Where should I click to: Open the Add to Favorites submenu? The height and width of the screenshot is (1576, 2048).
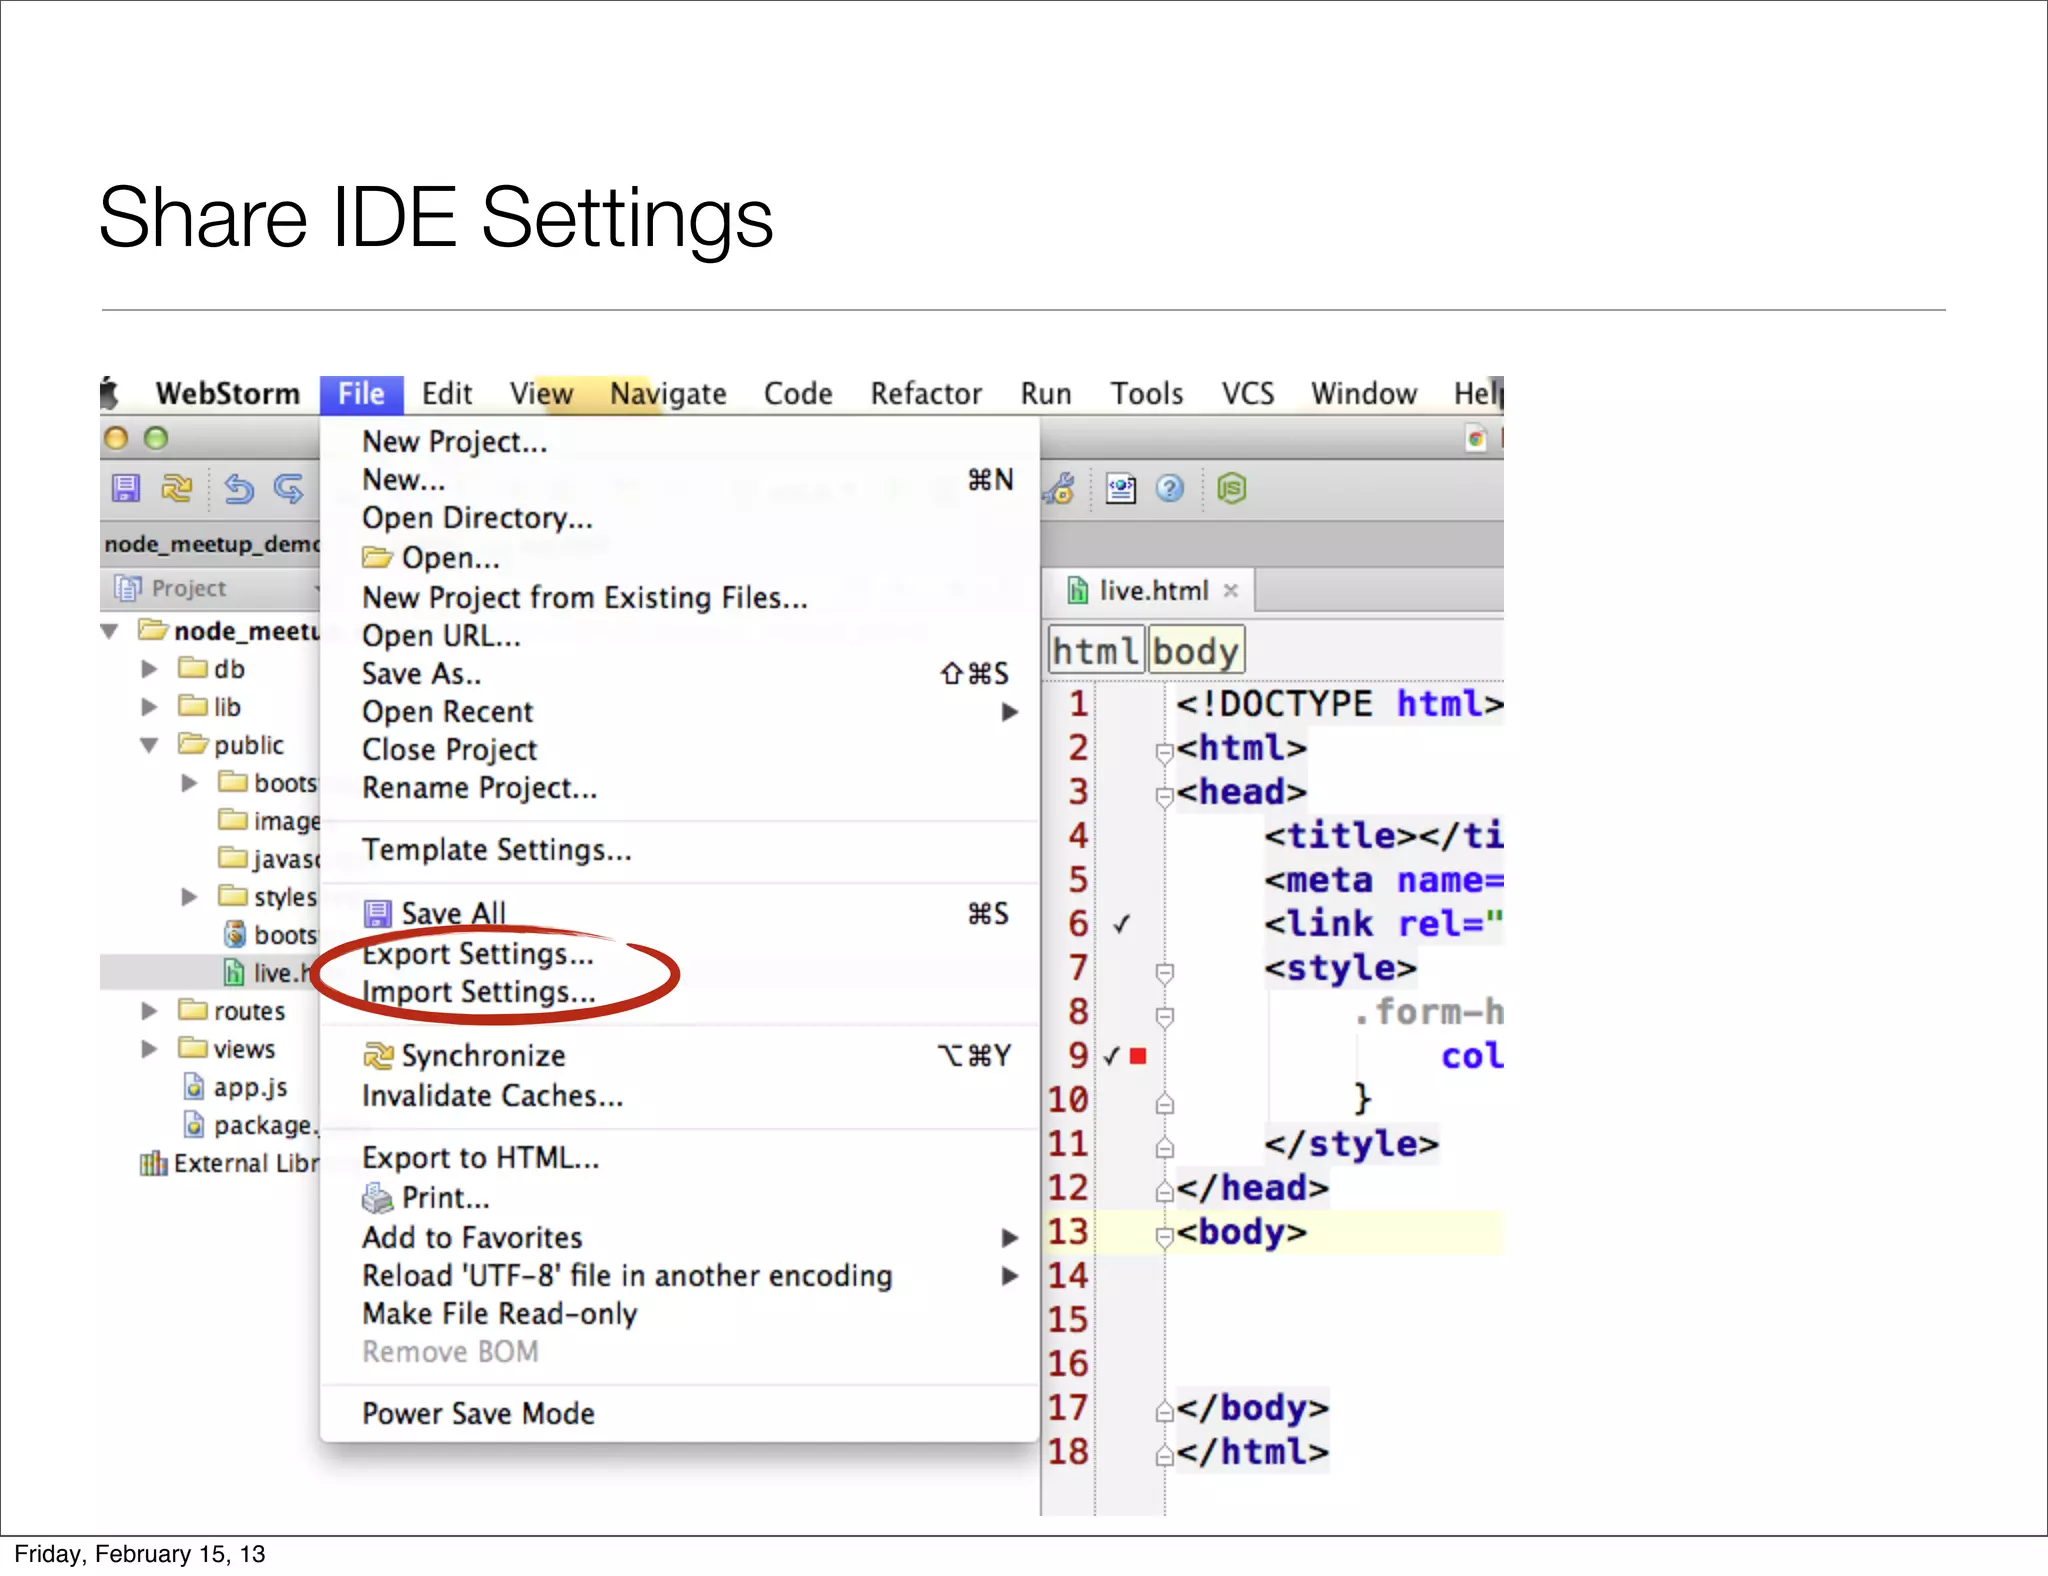[x=680, y=1238]
